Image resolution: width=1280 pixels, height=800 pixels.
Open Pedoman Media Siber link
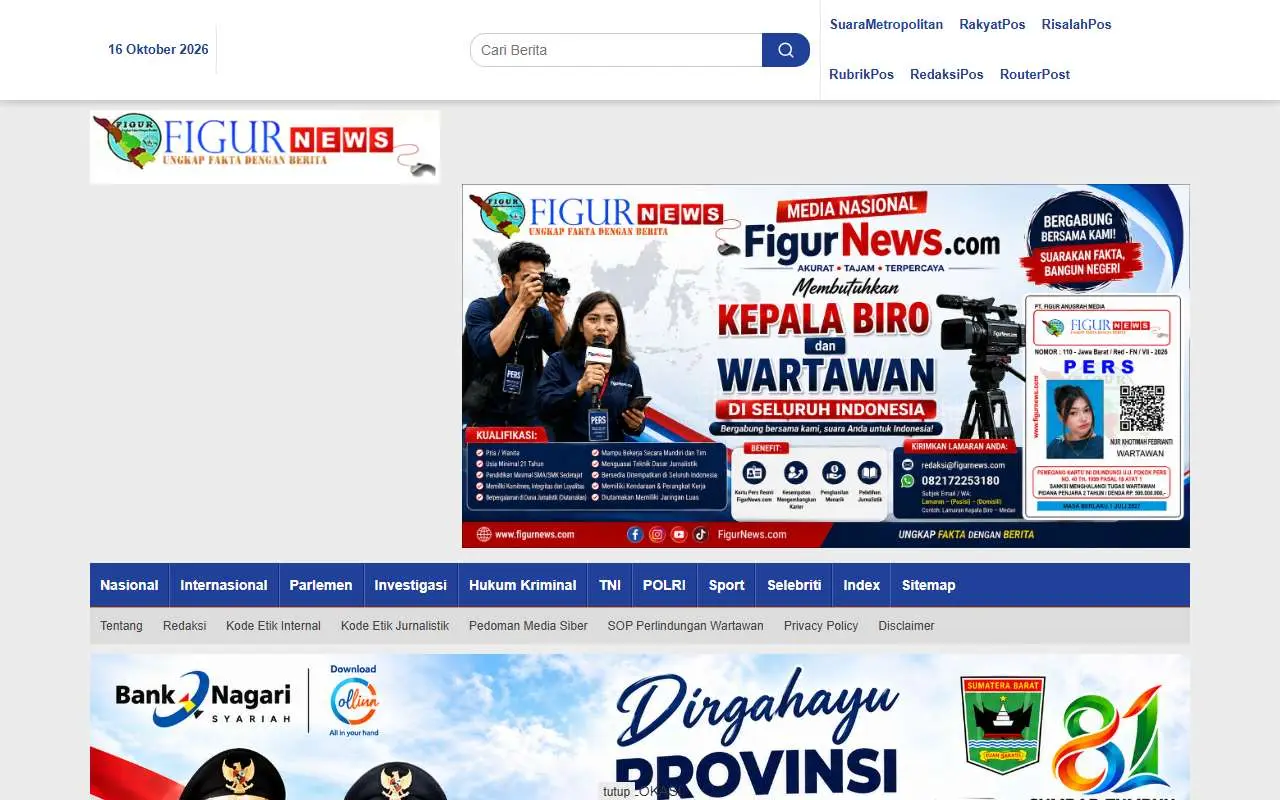(x=528, y=626)
